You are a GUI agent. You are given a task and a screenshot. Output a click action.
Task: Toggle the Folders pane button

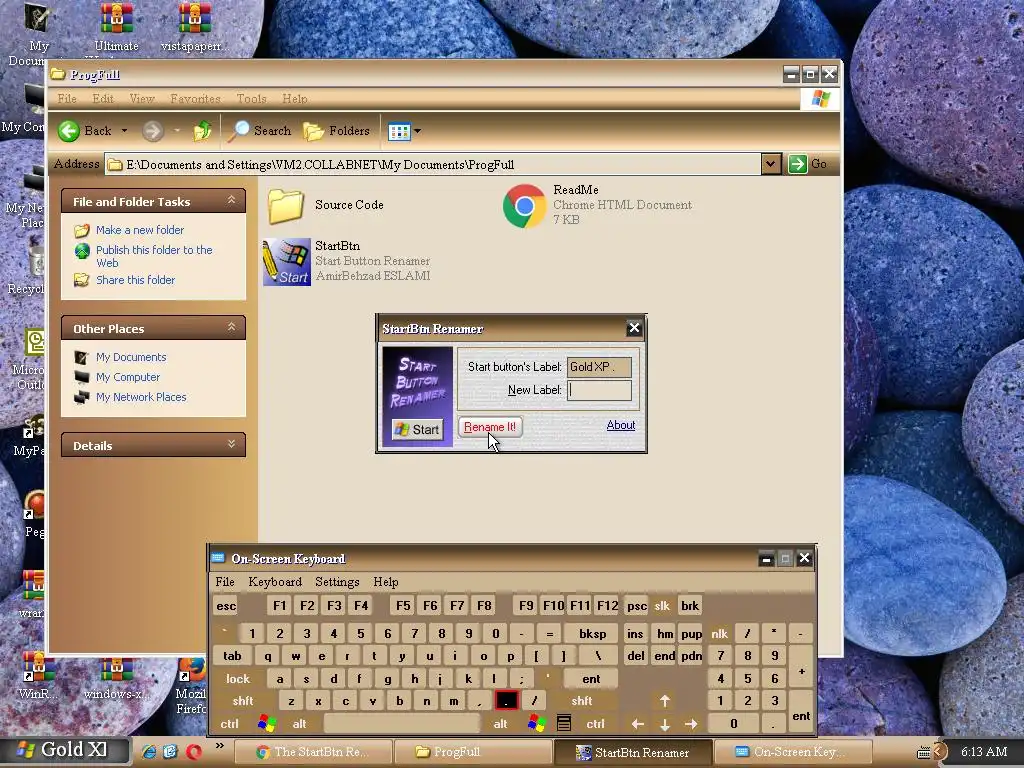point(337,131)
